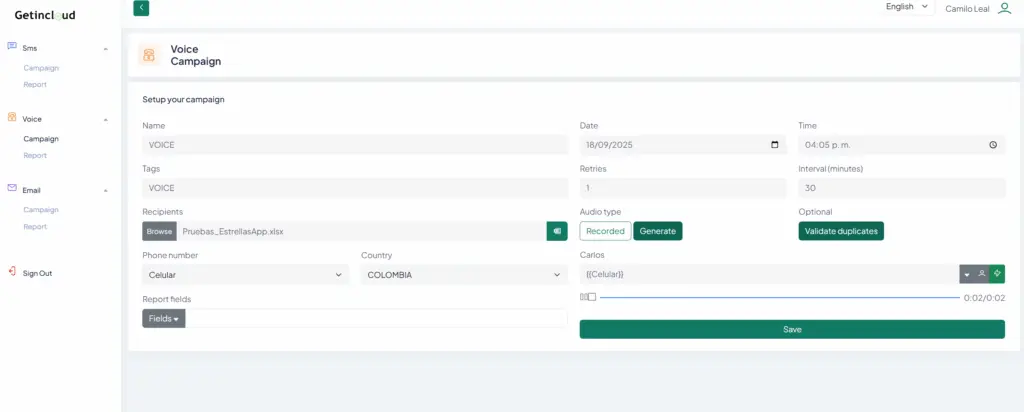Viewport: 1024px width, 412px height.
Task: Click the Sms chat icon in sidebar
Action: click(x=12, y=47)
